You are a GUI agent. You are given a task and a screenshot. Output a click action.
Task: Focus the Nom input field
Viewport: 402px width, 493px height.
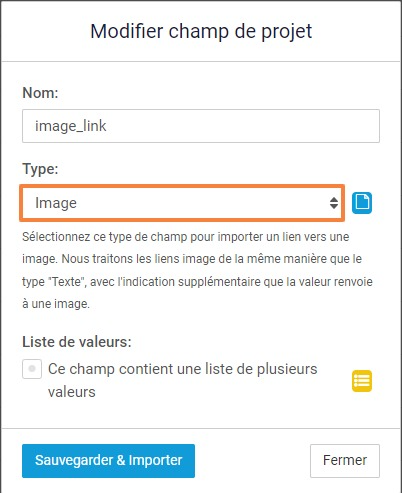pos(201,126)
